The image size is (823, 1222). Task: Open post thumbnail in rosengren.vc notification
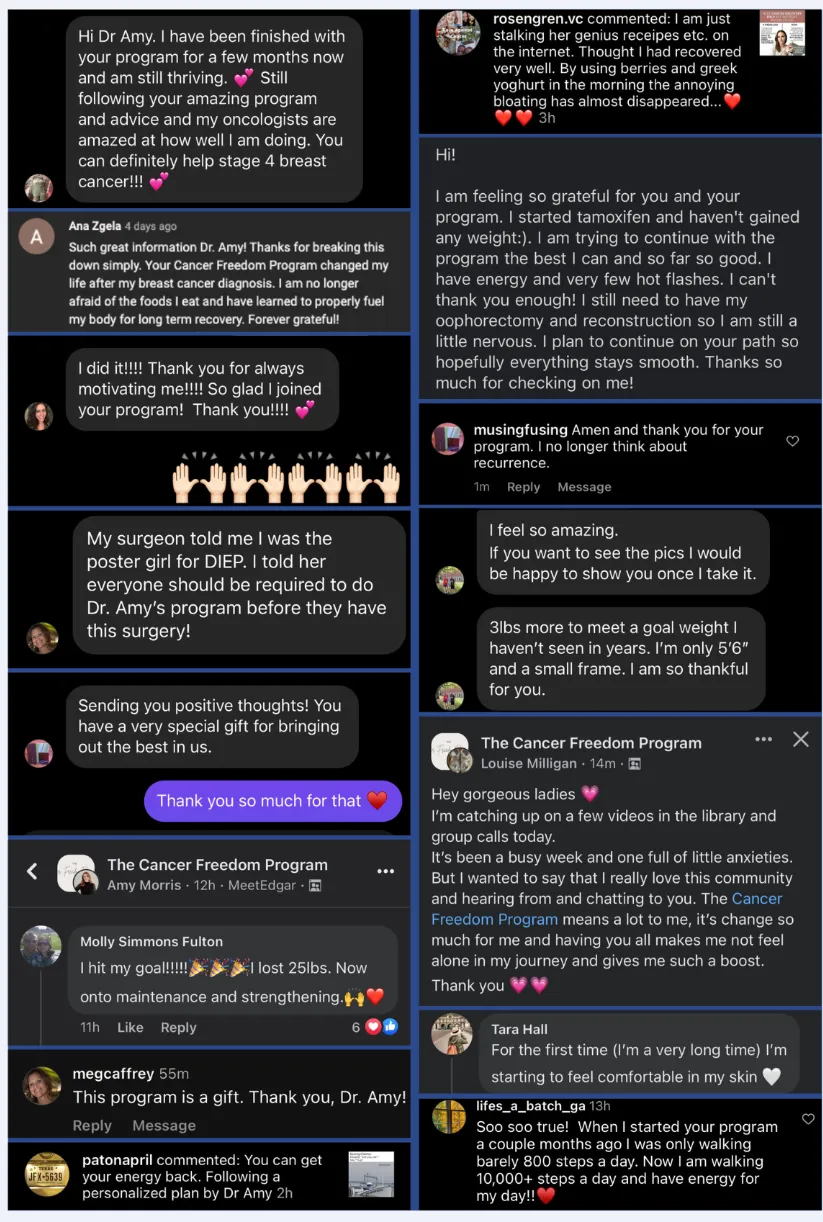point(782,33)
